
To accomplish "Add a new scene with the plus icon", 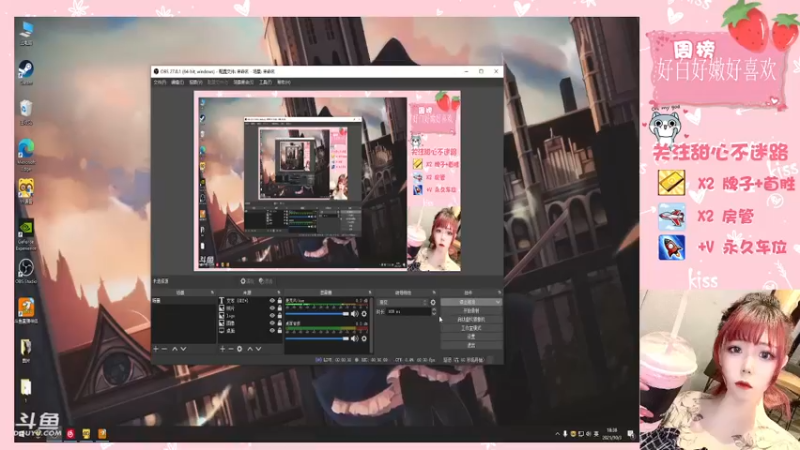I will [x=156, y=349].
